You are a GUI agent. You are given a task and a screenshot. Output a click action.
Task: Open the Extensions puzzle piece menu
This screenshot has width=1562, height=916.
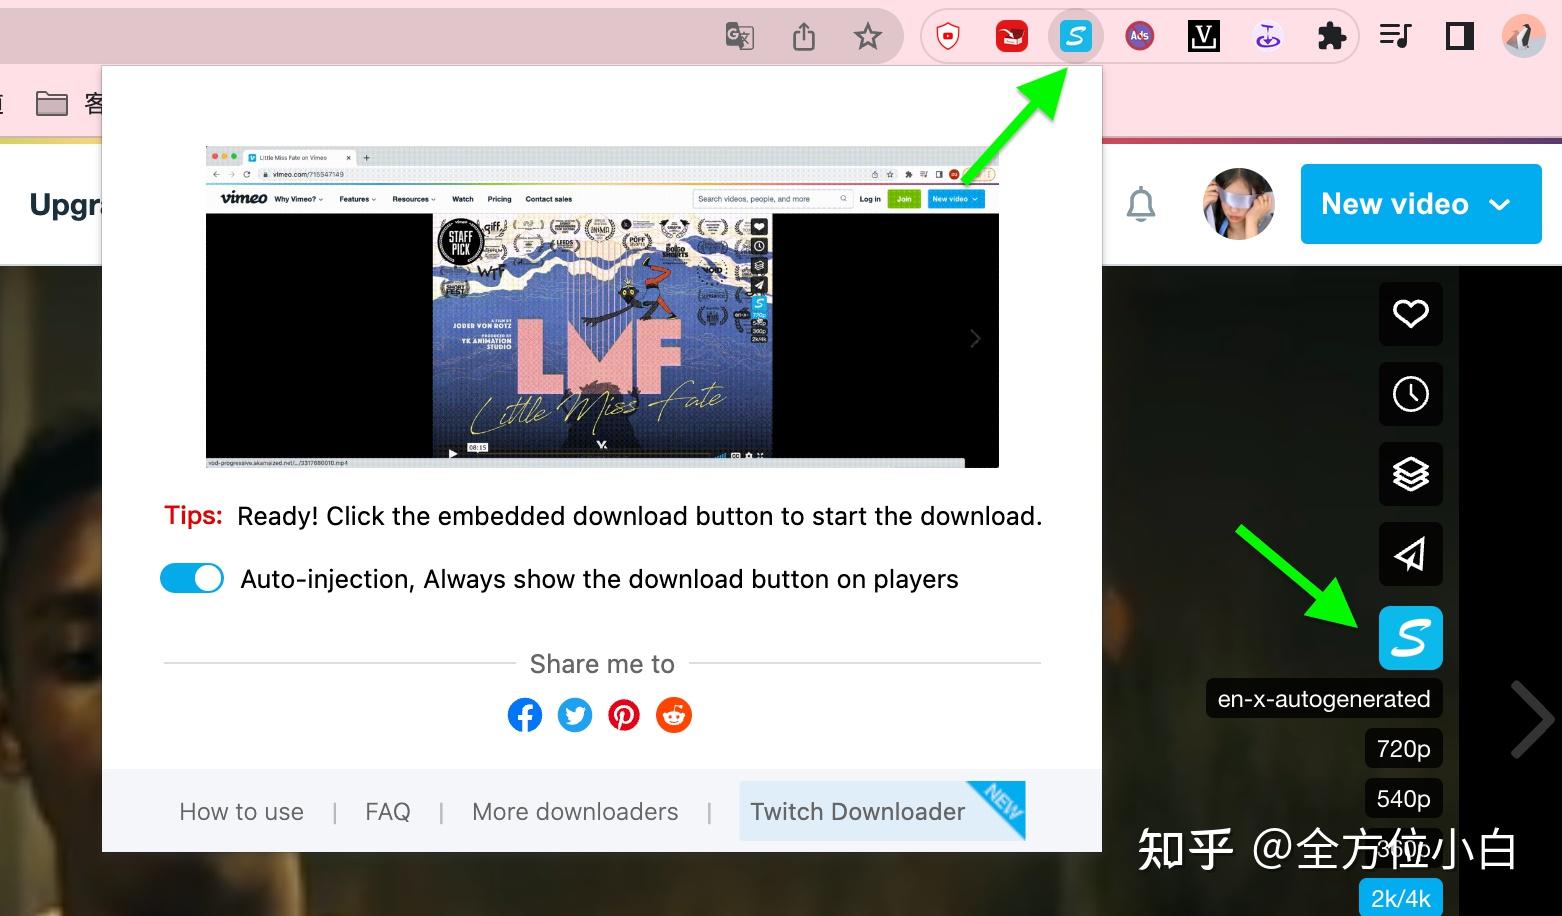1331,38
